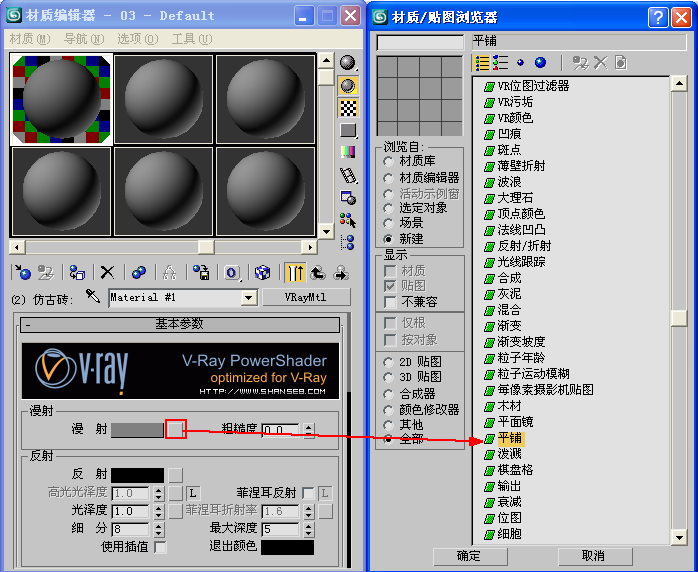Switch browser to large icons view

540,62
